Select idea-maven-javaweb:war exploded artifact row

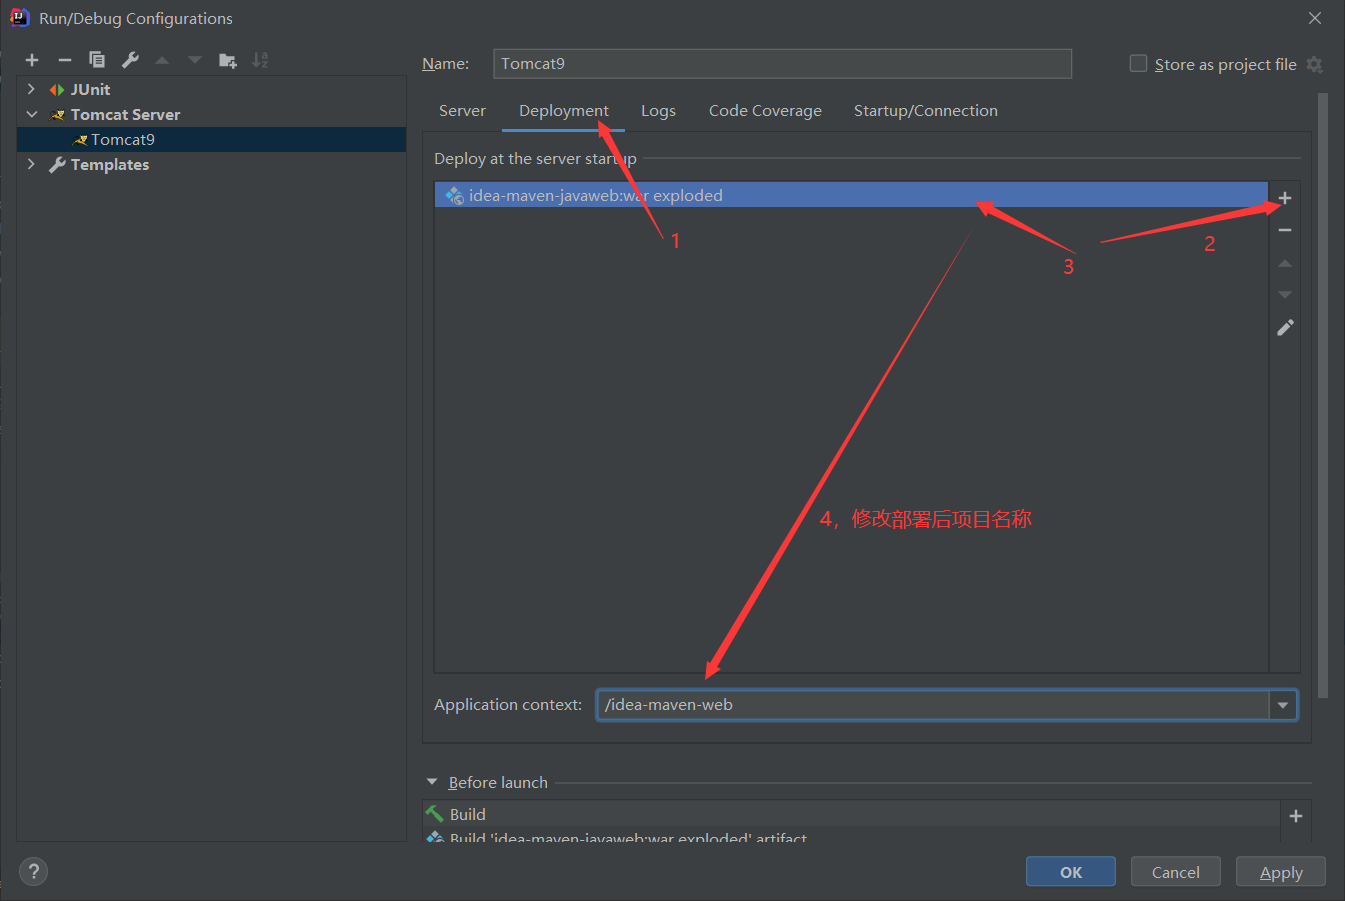[851, 195]
